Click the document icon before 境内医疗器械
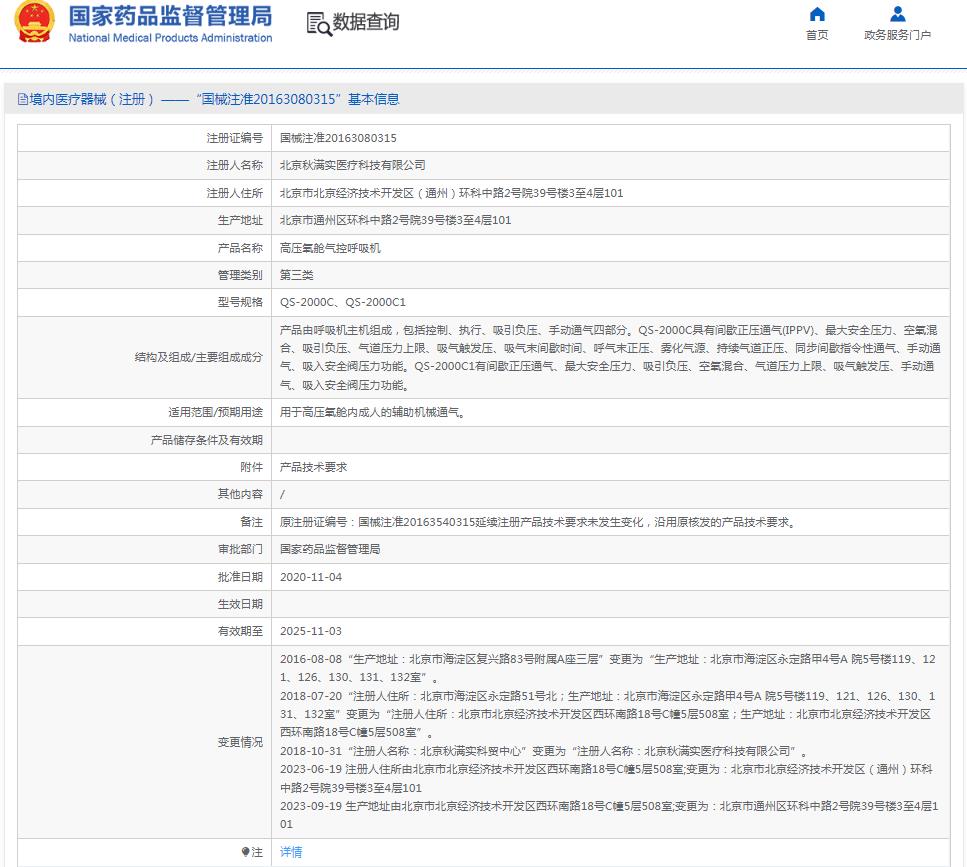967x867 pixels. click(22, 99)
